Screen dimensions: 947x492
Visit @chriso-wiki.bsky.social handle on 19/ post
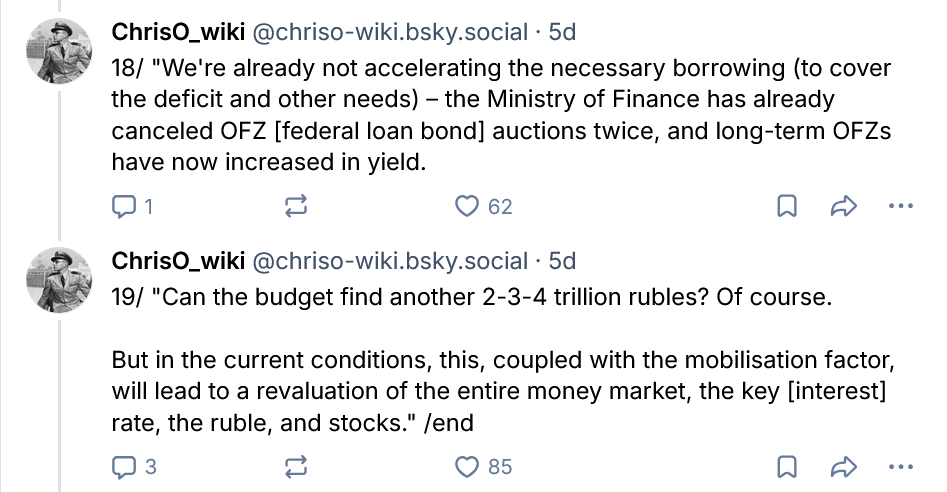coord(390,261)
